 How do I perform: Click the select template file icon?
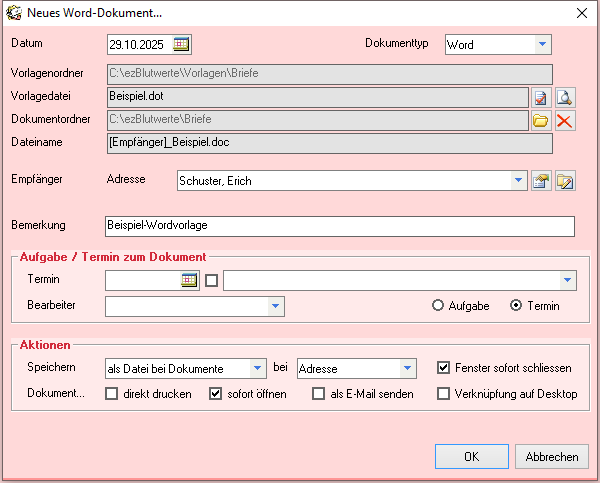pos(541,97)
